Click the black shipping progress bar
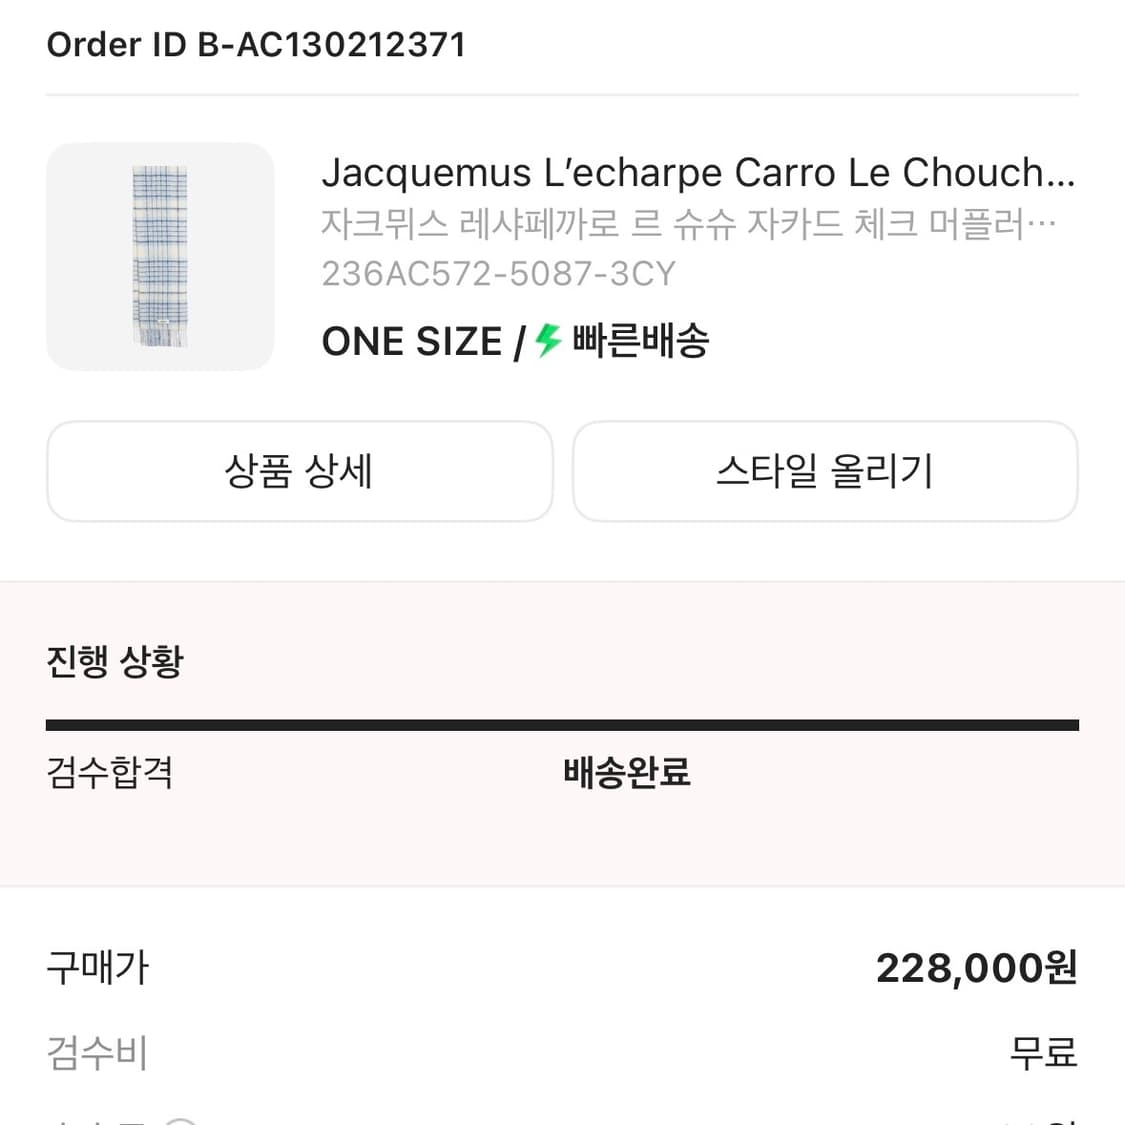 coord(562,722)
